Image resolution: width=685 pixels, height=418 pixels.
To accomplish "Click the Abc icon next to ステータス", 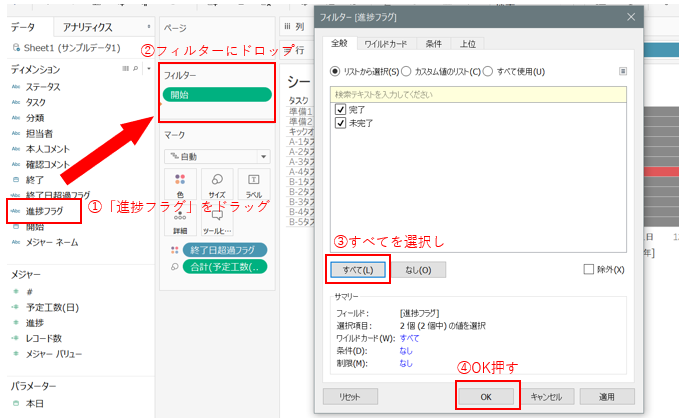I will tap(16, 87).
